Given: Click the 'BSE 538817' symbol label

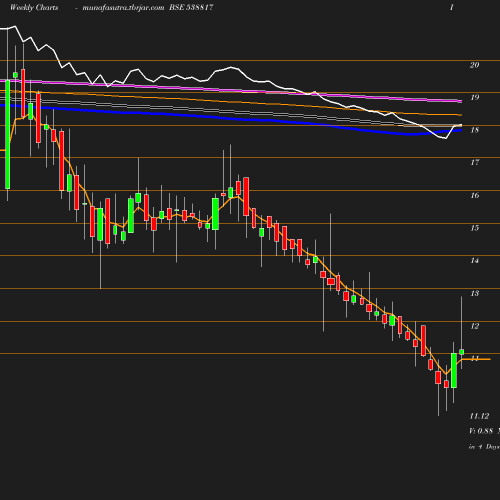Looking at the screenshot, I should click(x=191, y=7).
